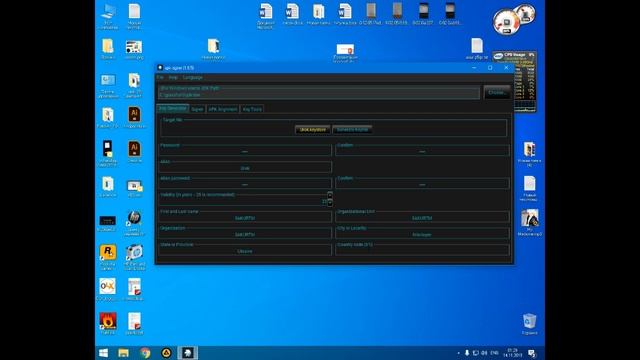640x360 pixels.
Task: Focus the State or Province field
Action: point(245,251)
